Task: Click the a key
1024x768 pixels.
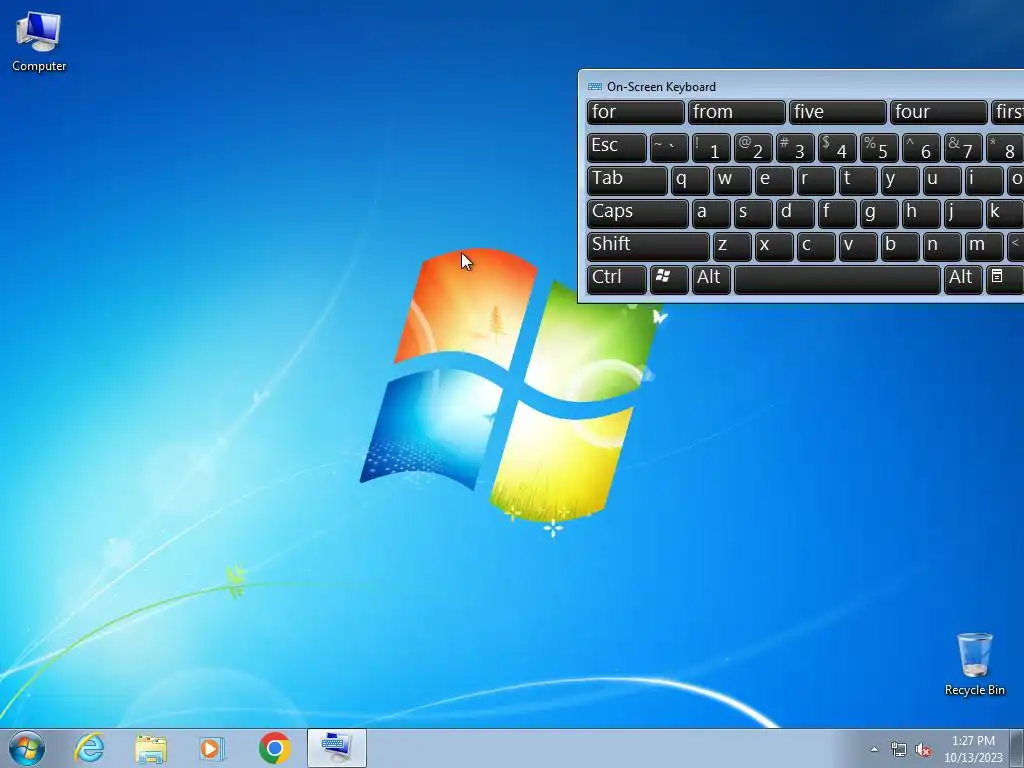Action: 711,214
